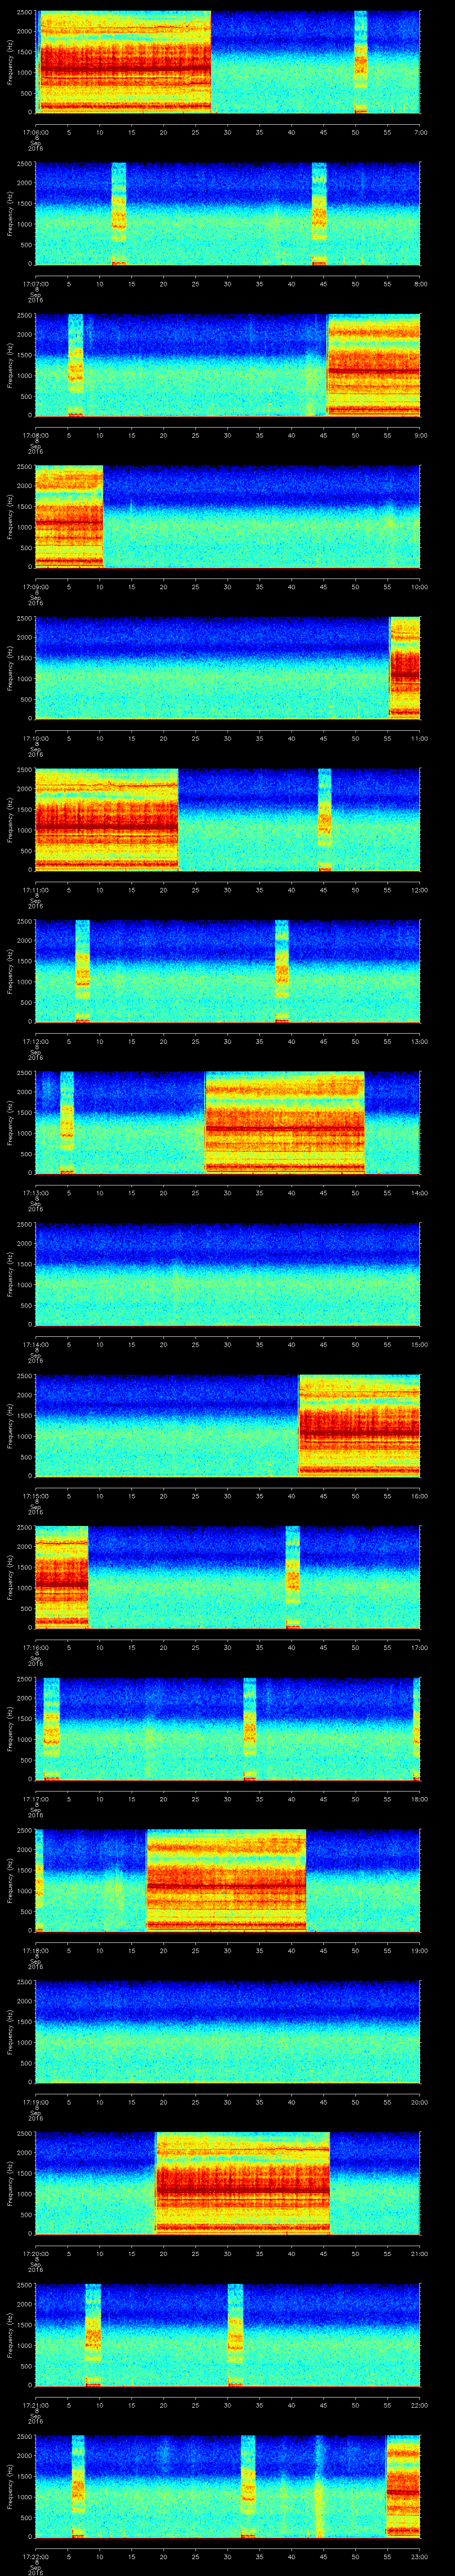Image resolution: width=455 pixels, height=2576 pixels.
Task: Click the 17:10:00 time axis label
Action: pos(35,738)
